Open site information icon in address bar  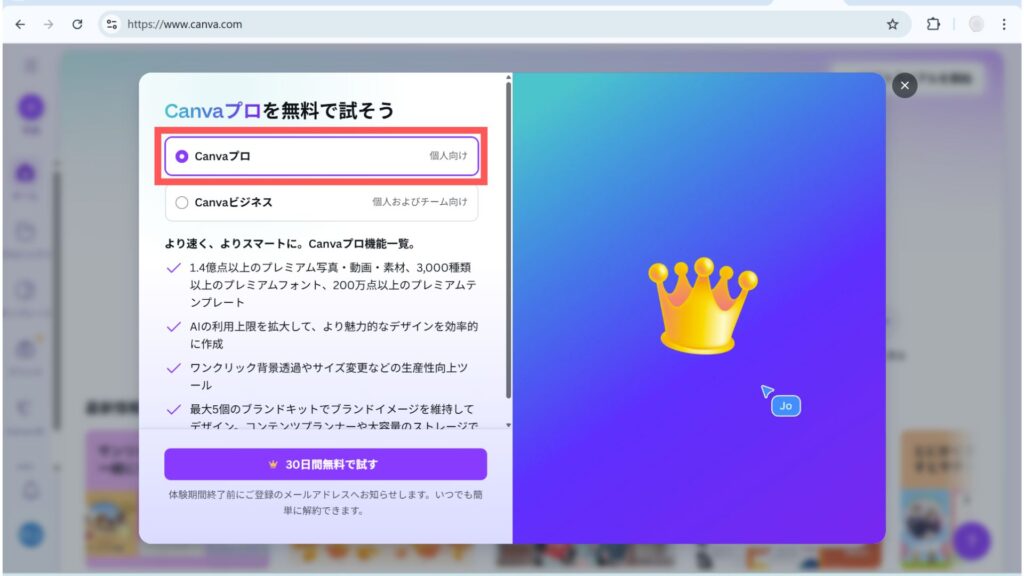click(112, 24)
